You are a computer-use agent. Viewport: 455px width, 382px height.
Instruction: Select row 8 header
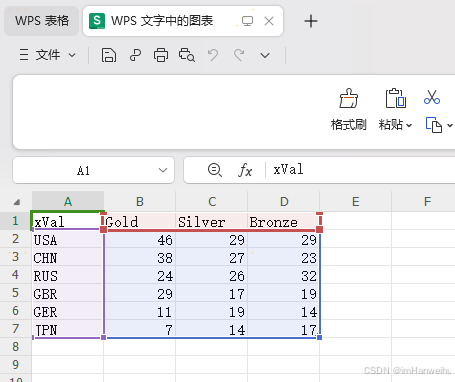click(15, 347)
